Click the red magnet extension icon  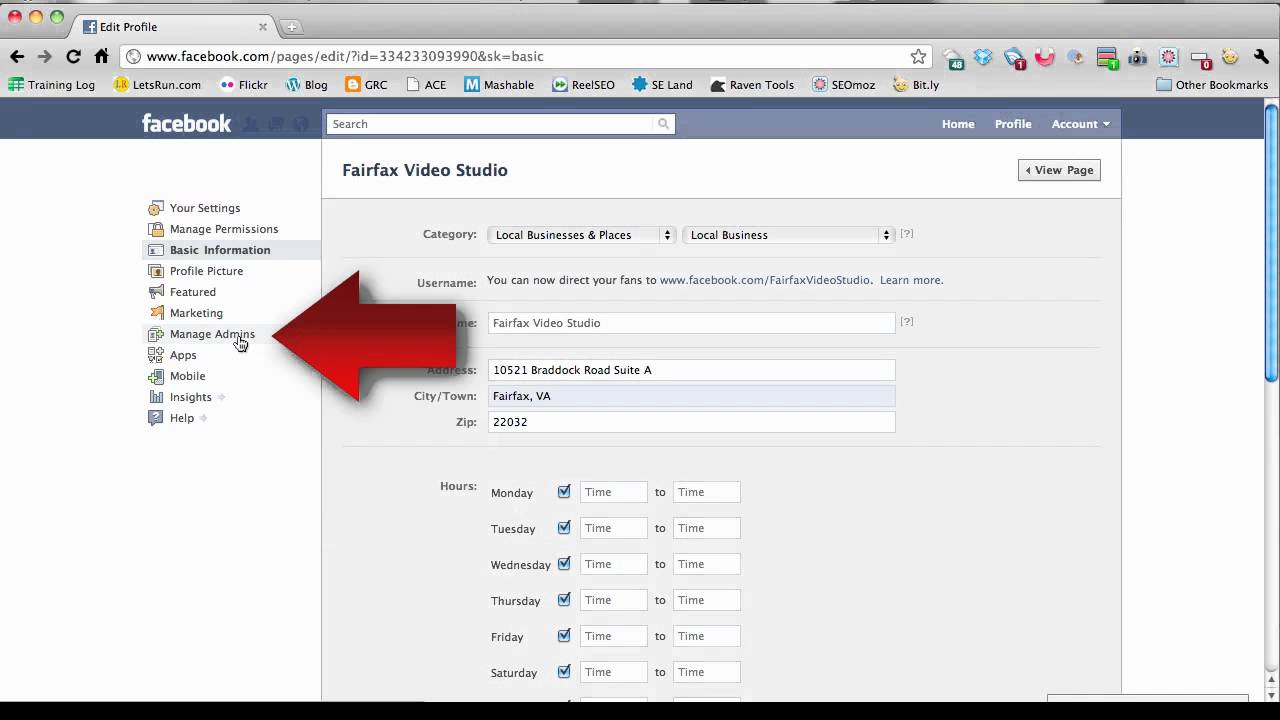click(x=1045, y=57)
